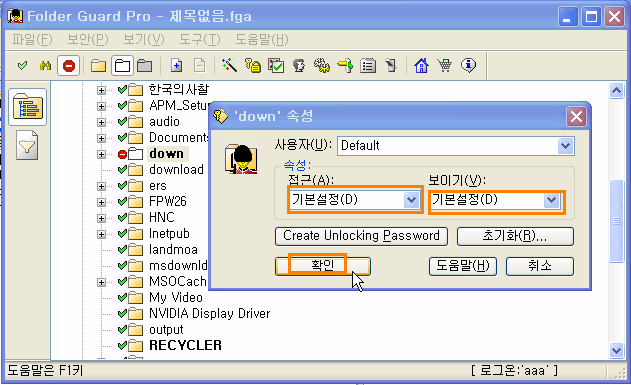Select the filter funnel sidebar icon

click(x=27, y=145)
